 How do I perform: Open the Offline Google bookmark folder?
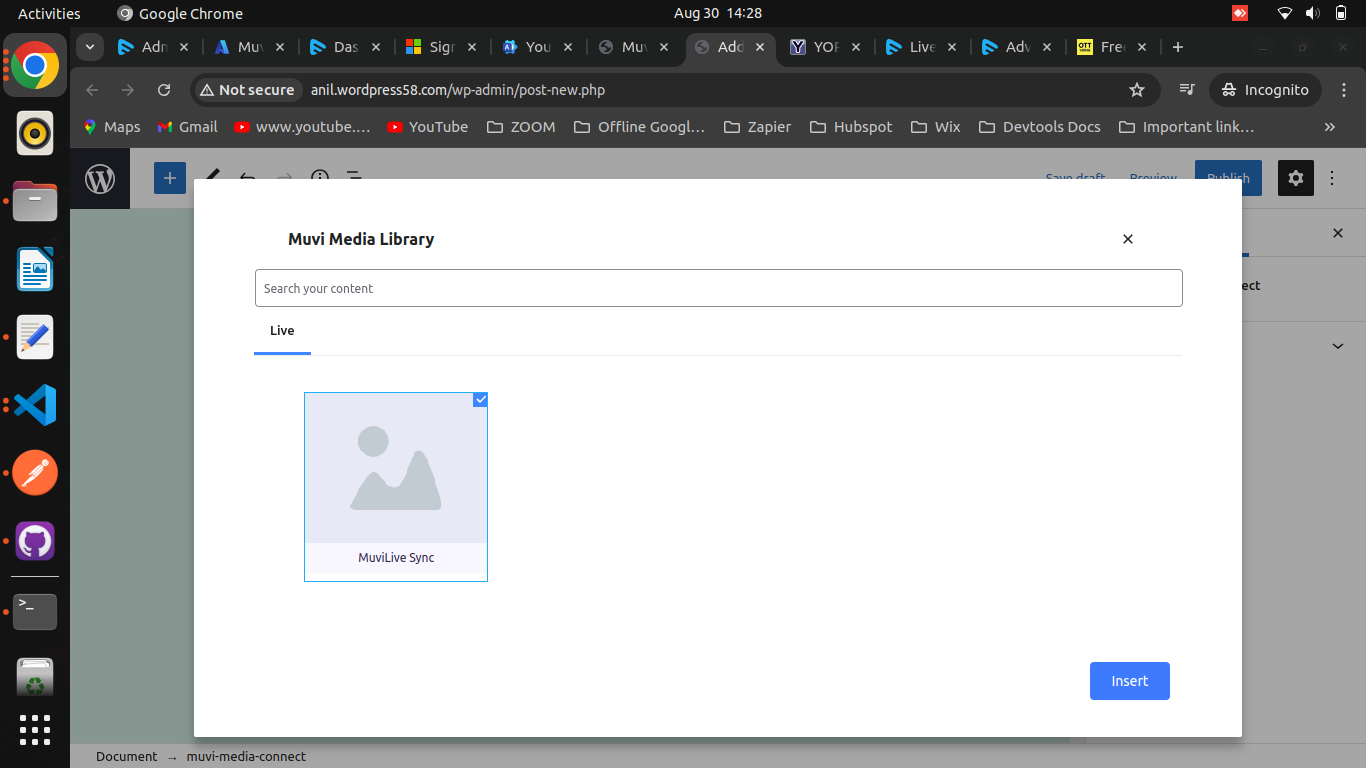(639, 127)
